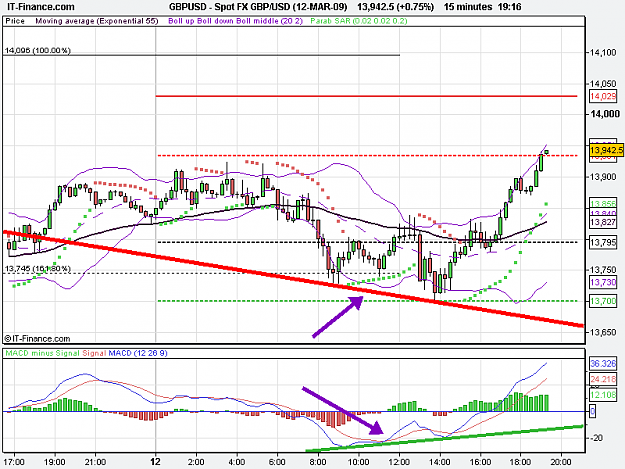Select the 20:00 time axis label

[x=561, y=462]
